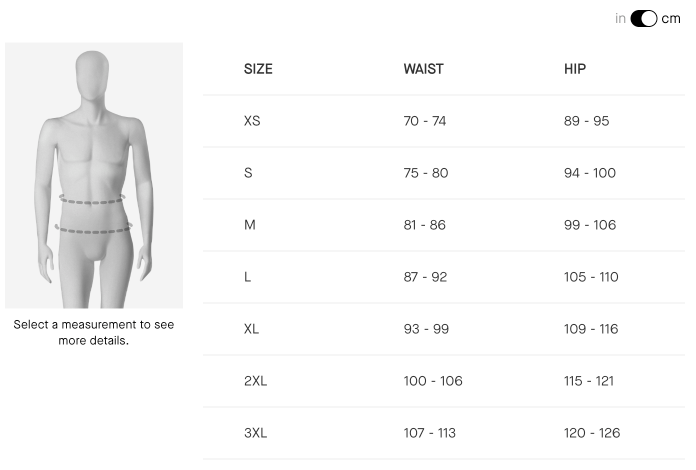Select the hip dashed line on mannequin
This screenshot has width=696, height=470.
pos(93,228)
